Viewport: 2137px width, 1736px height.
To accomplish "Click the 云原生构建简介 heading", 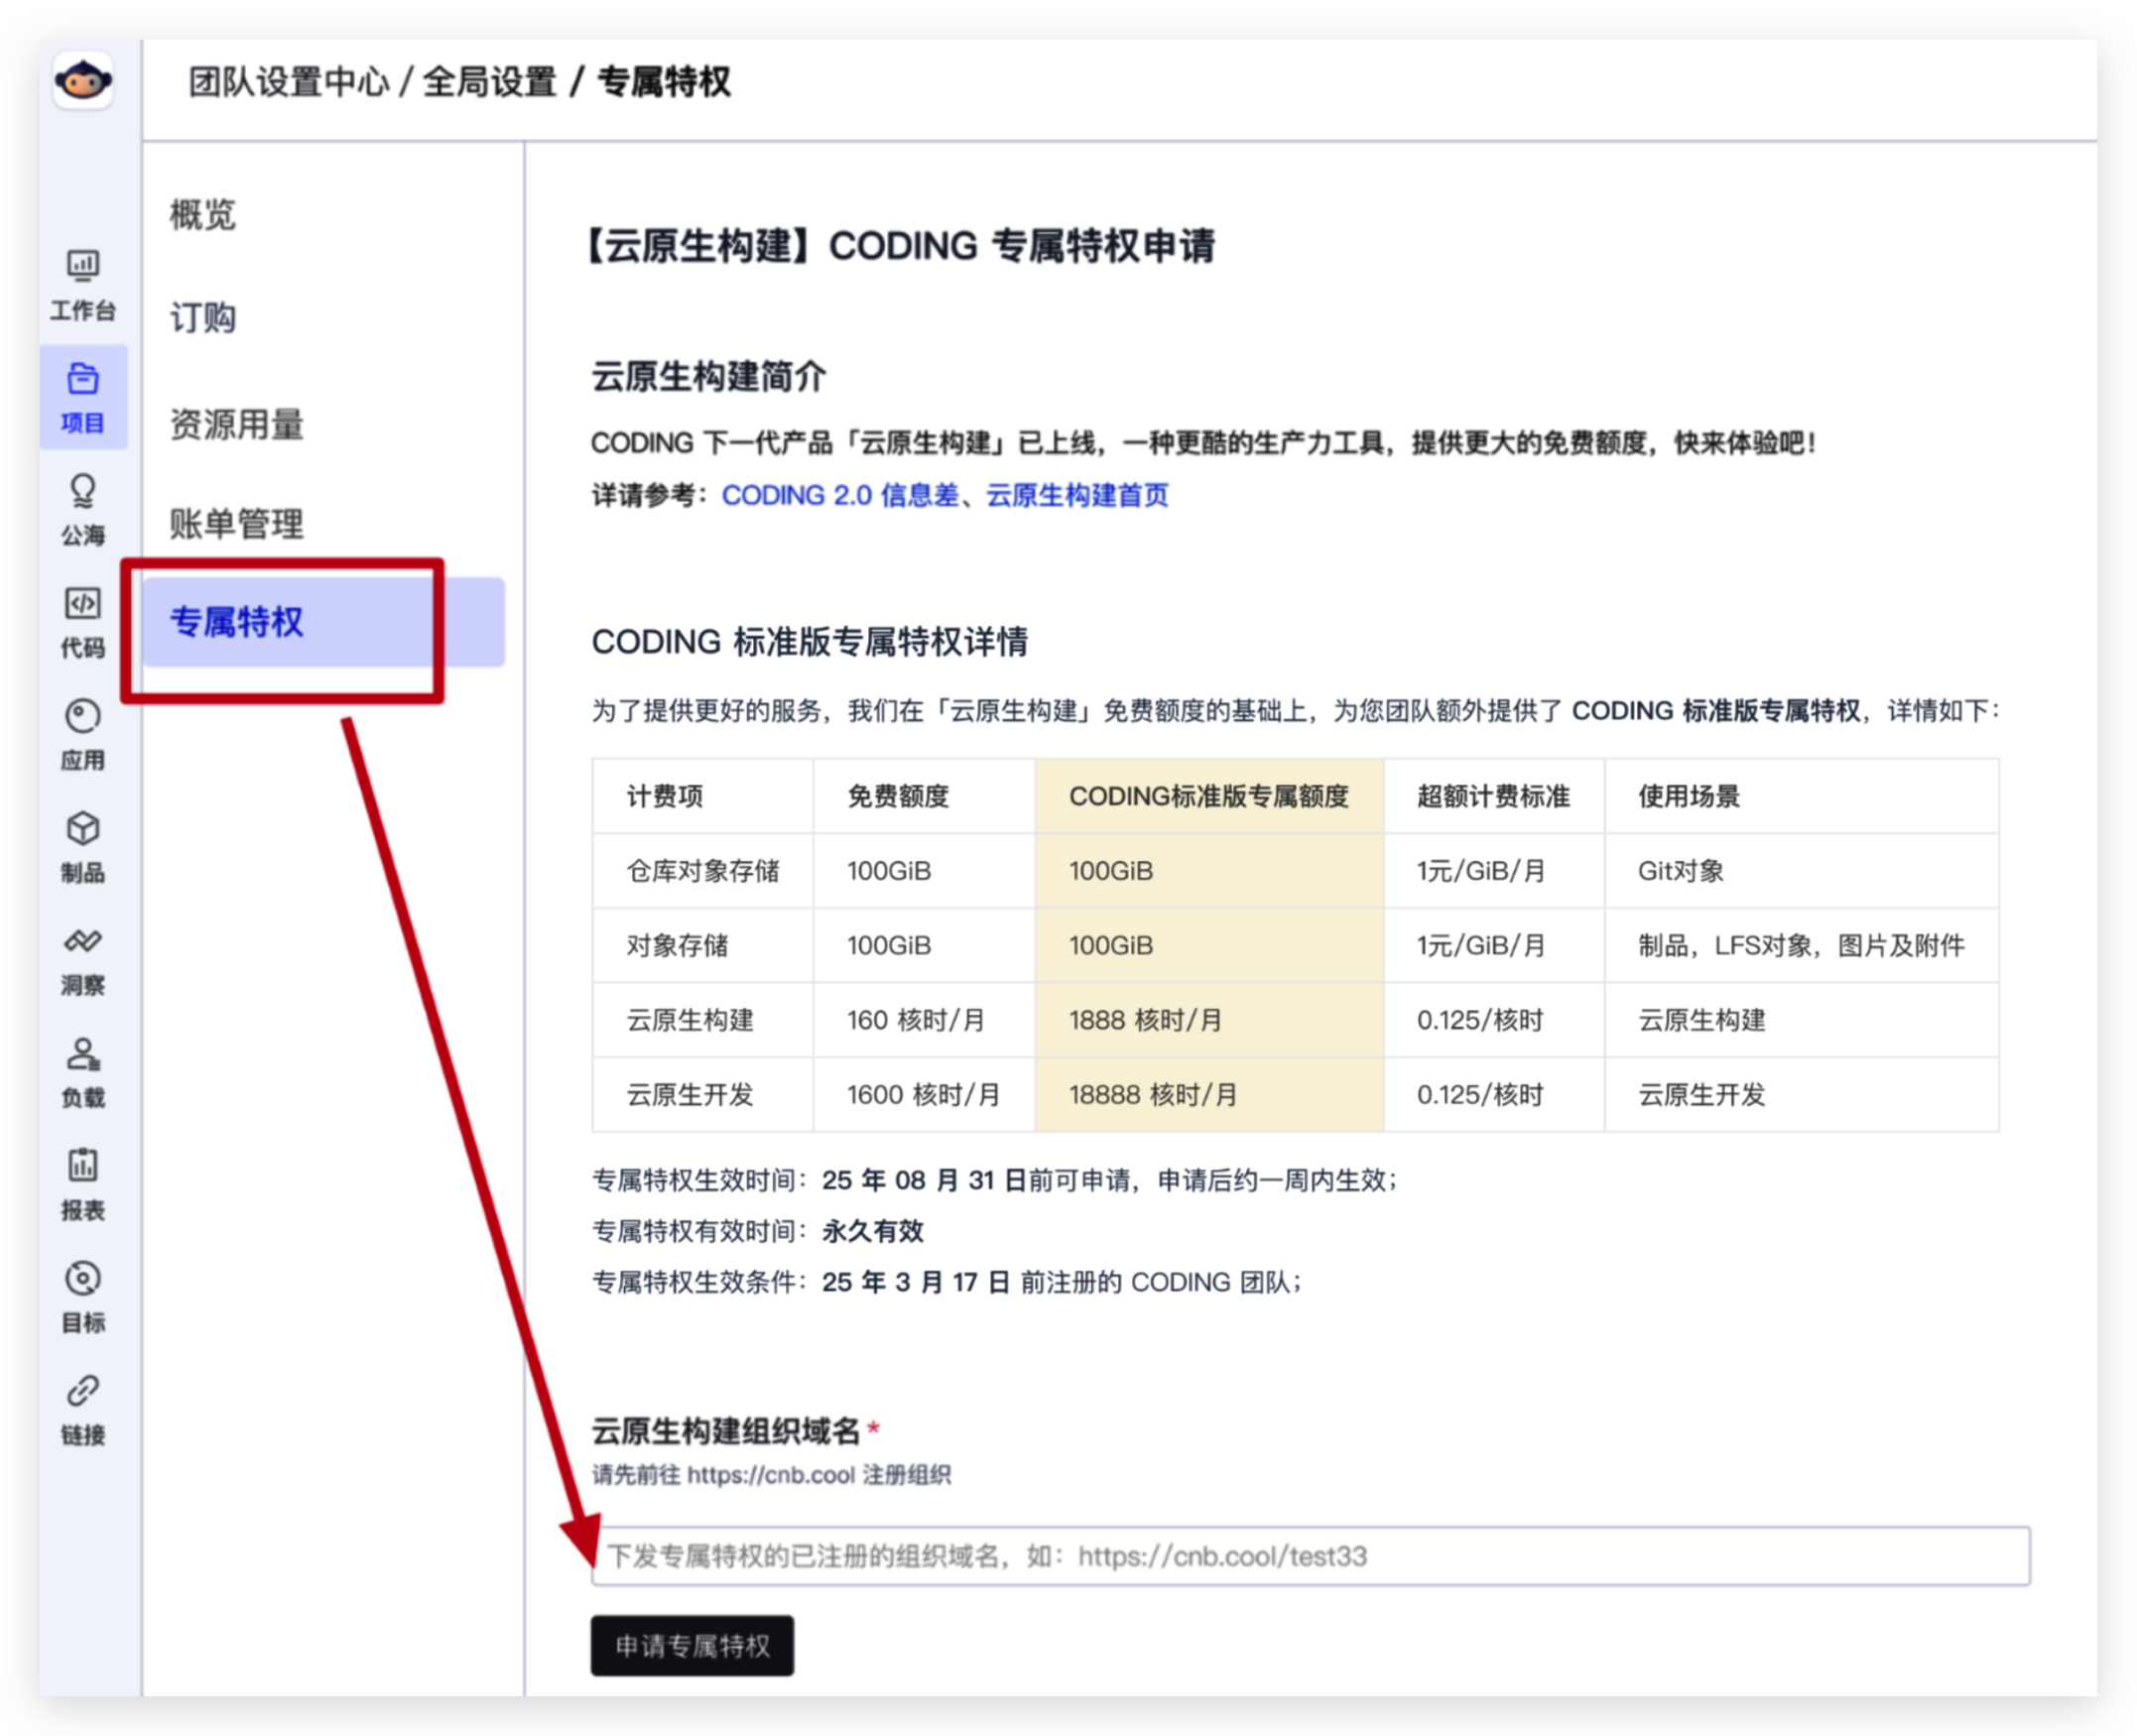I will pos(709,377).
